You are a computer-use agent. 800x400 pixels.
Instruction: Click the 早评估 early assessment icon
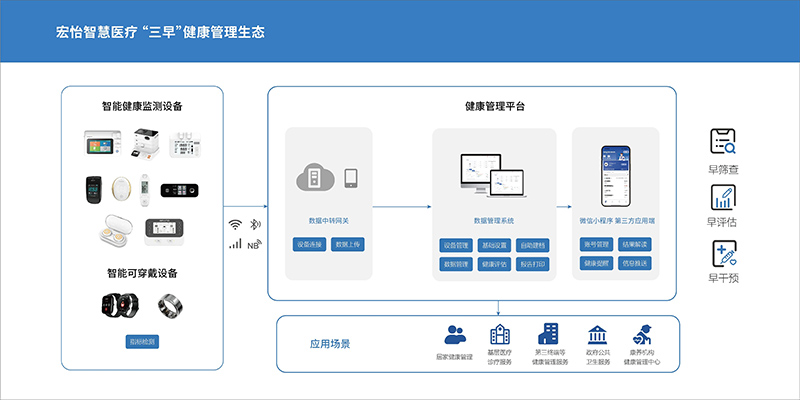click(x=722, y=197)
